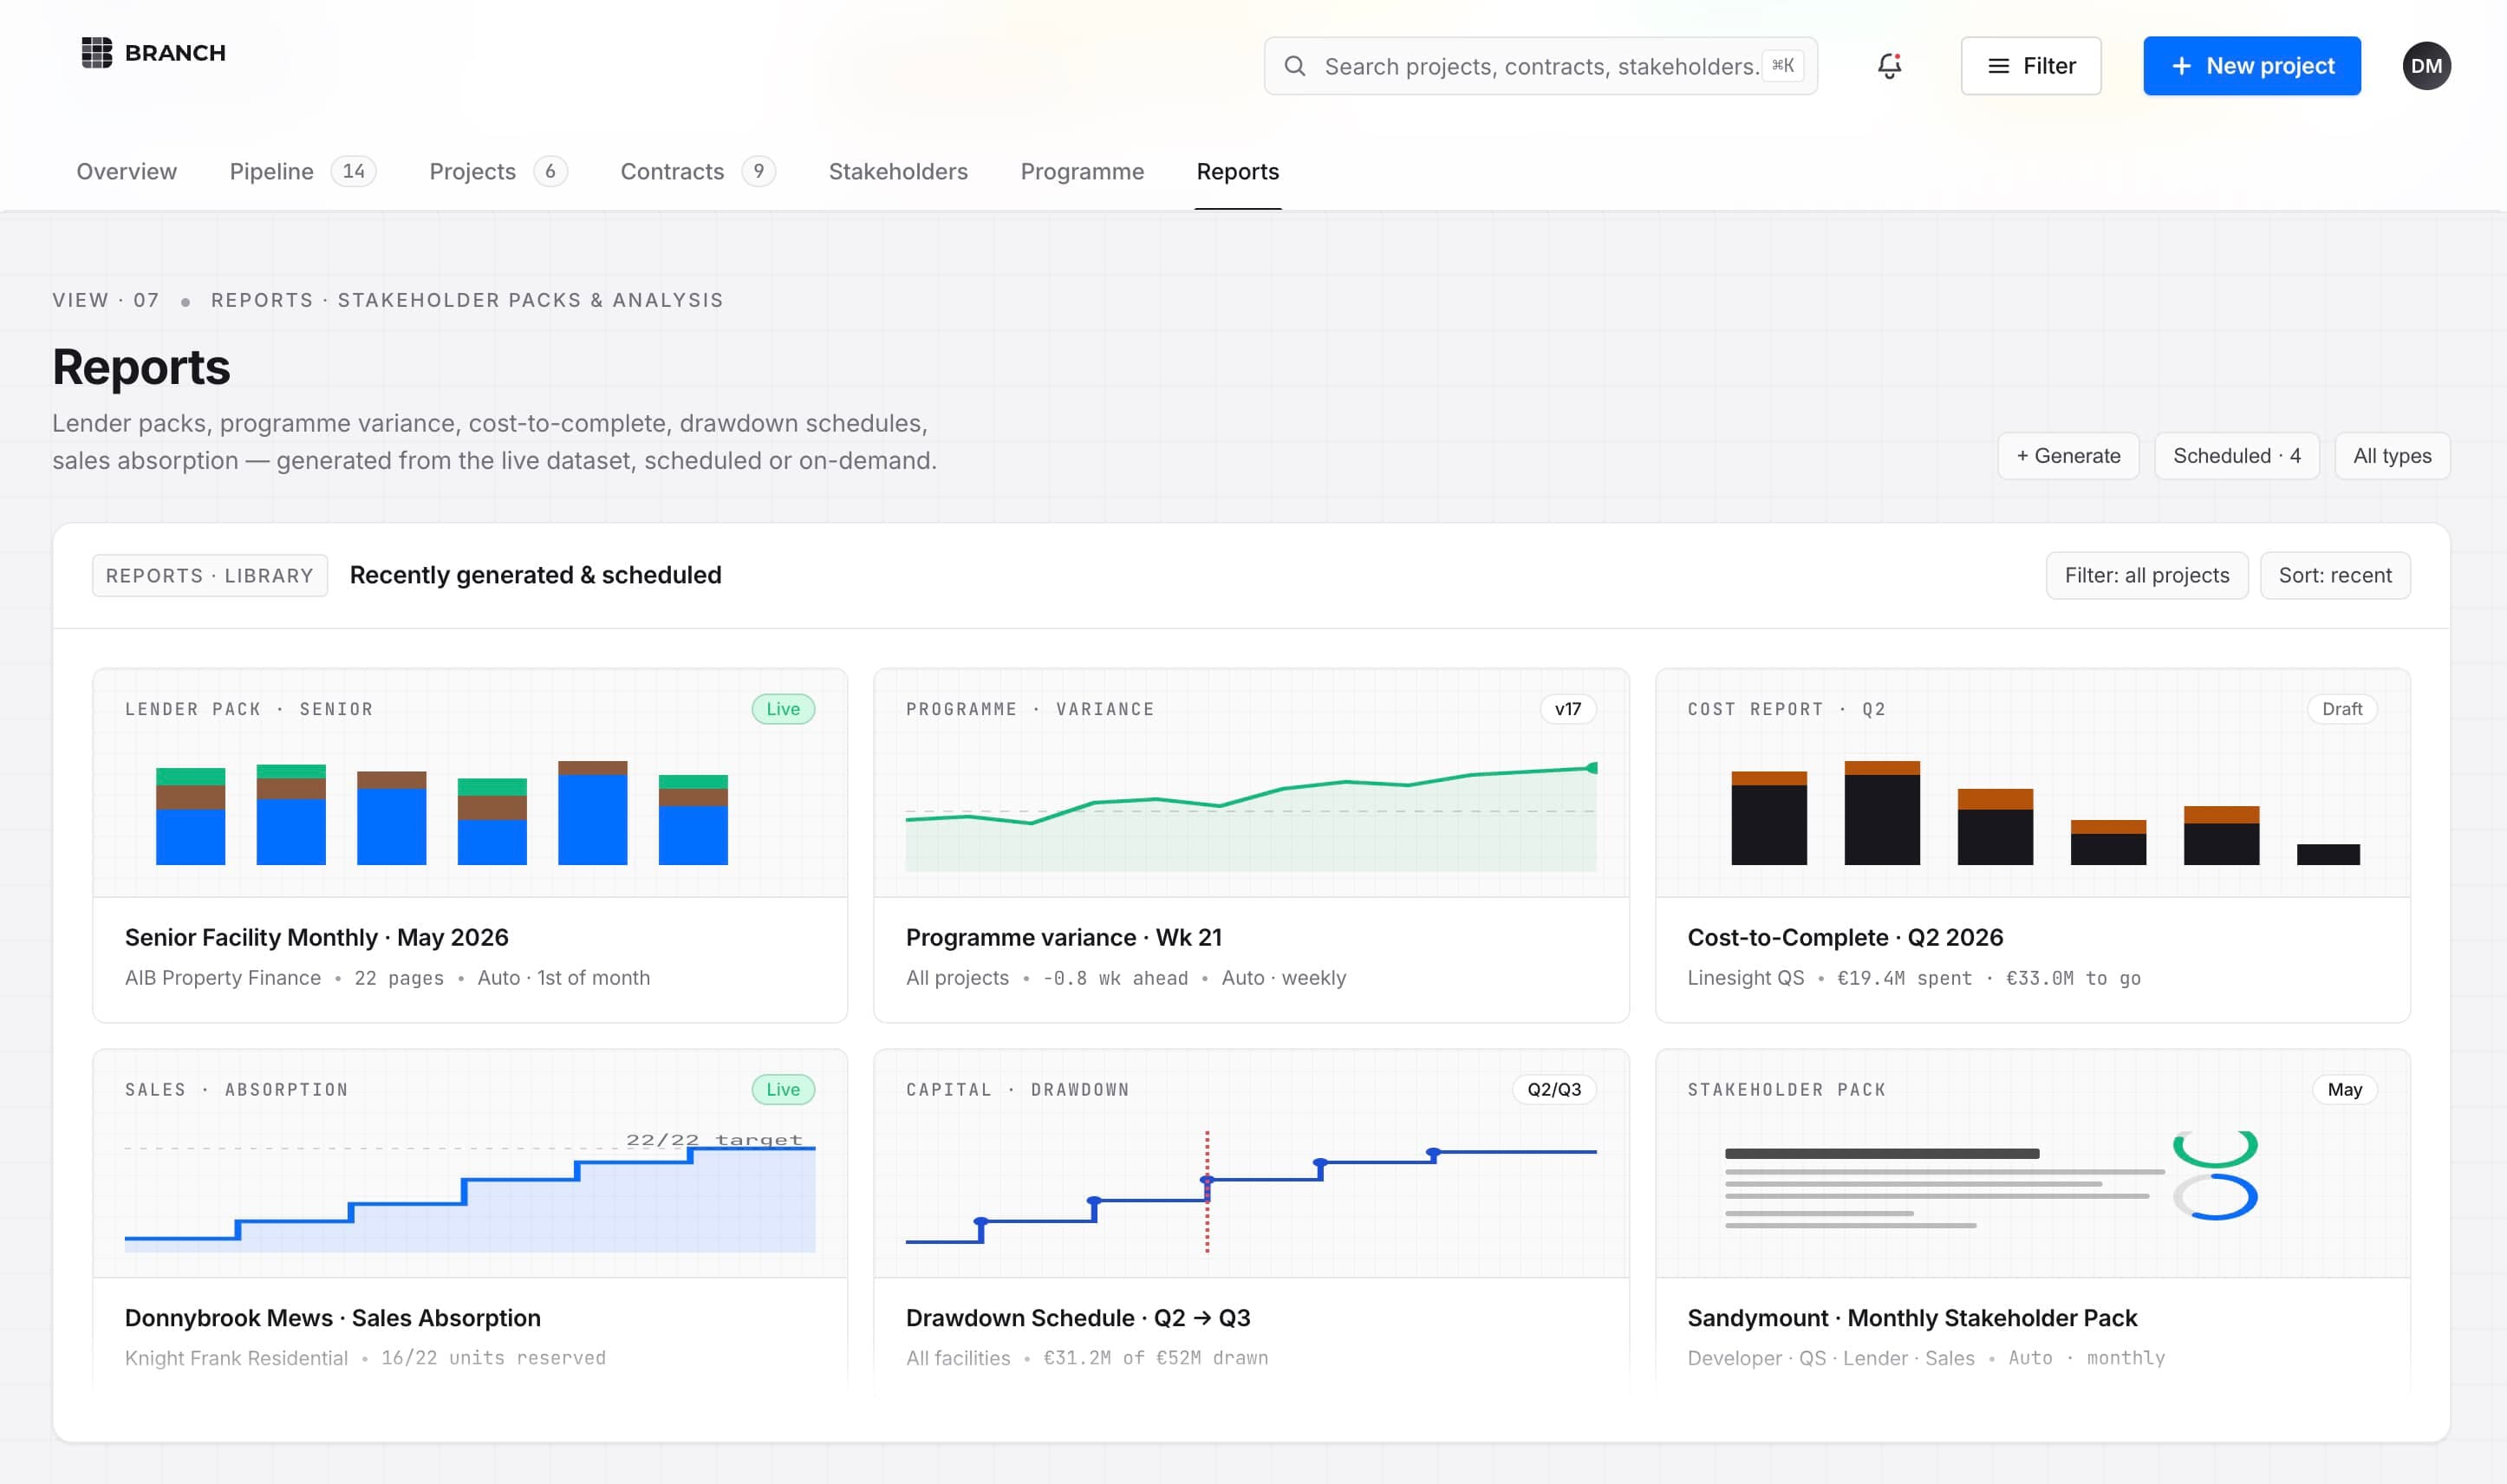This screenshot has height=1484, width=2507.
Task: Open Senior Facility Monthly · May 2026 report
Action: tap(317, 938)
